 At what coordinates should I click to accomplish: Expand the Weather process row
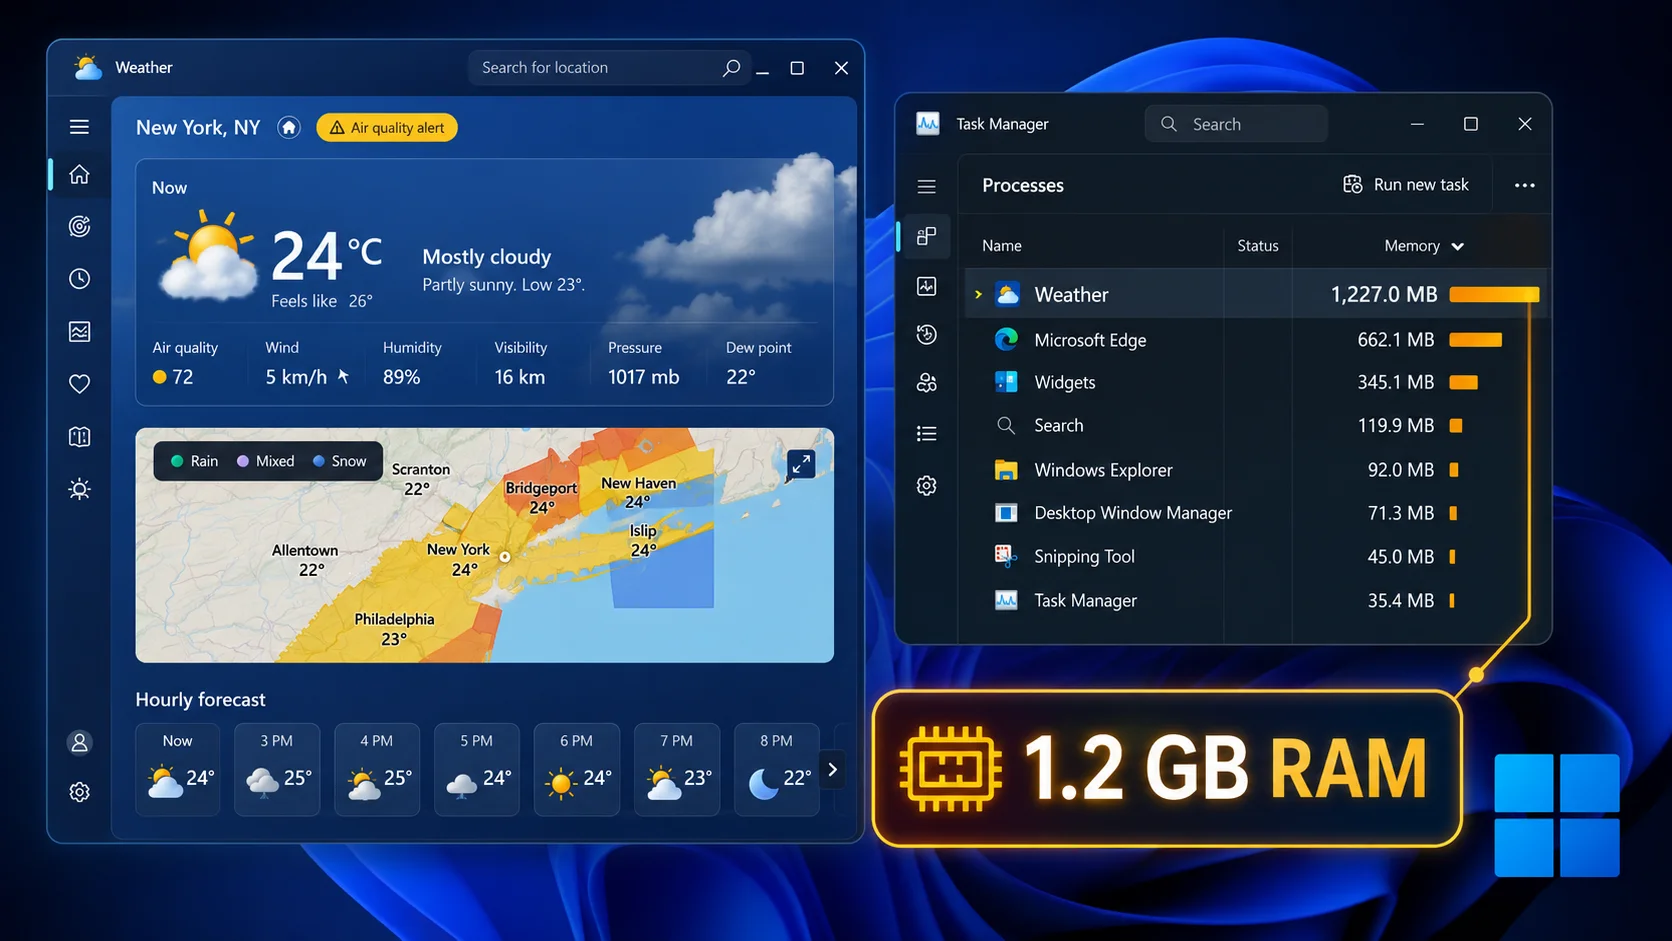978,294
